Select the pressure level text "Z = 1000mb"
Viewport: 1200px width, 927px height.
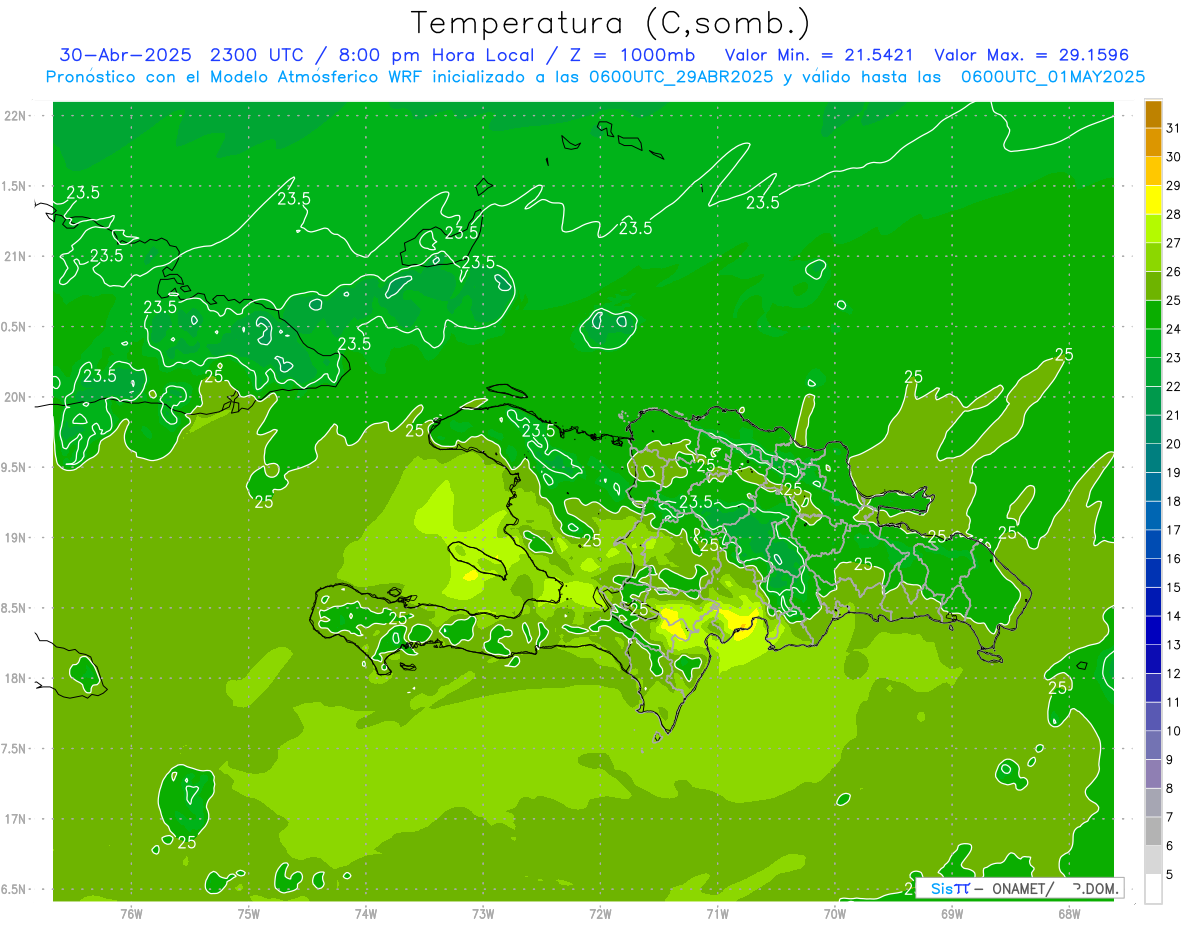(x=633, y=55)
